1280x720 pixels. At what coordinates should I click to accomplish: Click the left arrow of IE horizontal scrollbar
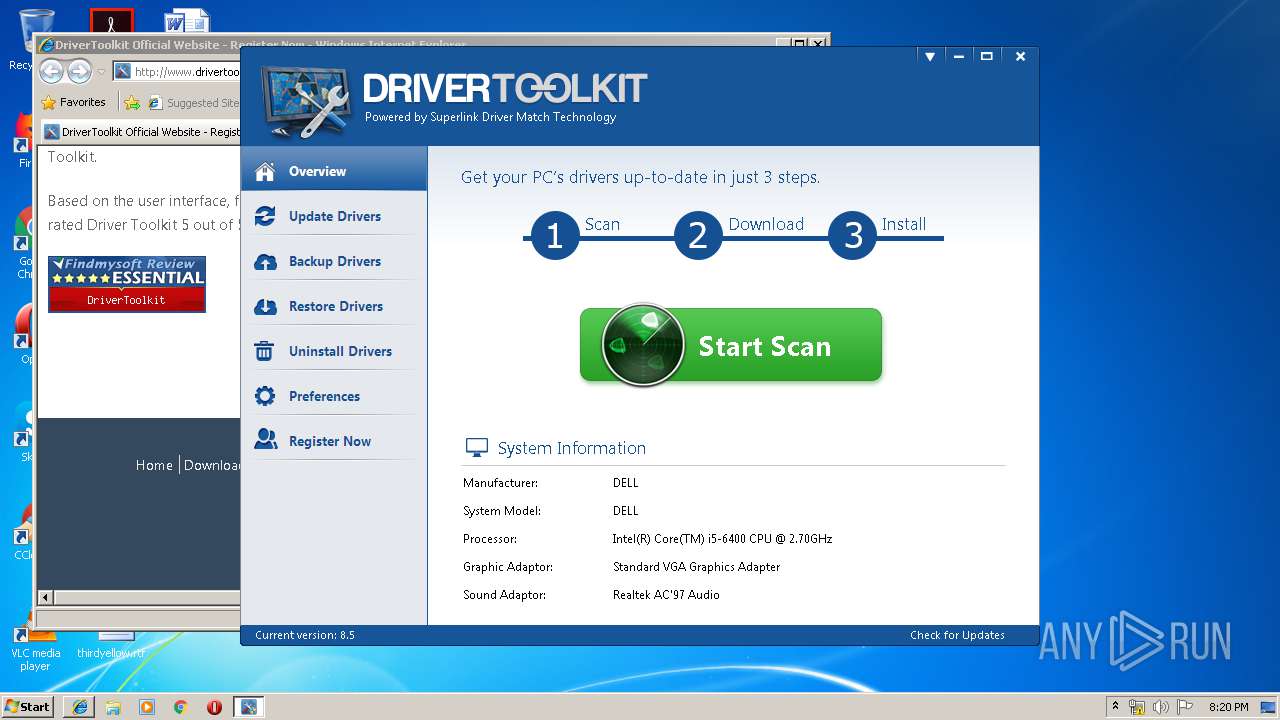click(45, 597)
